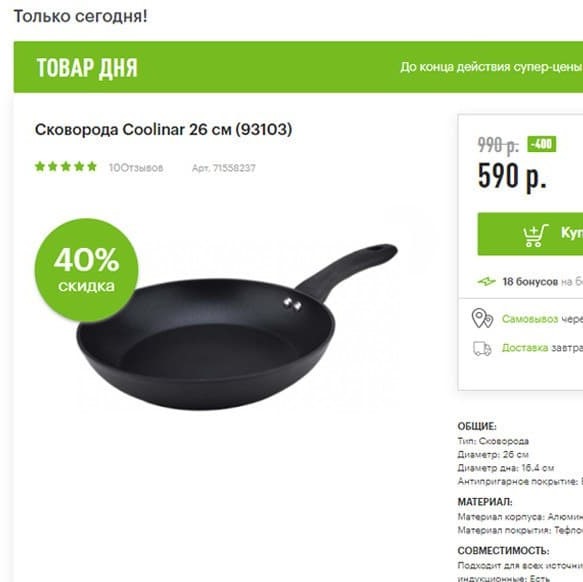Click the green -400 discount label
The width and height of the screenshot is (583, 582).
[x=542, y=144]
